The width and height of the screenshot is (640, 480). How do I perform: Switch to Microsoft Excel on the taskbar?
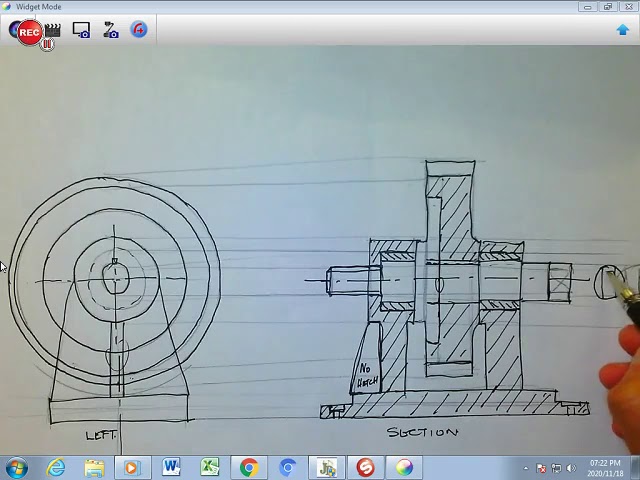pos(210,467)
